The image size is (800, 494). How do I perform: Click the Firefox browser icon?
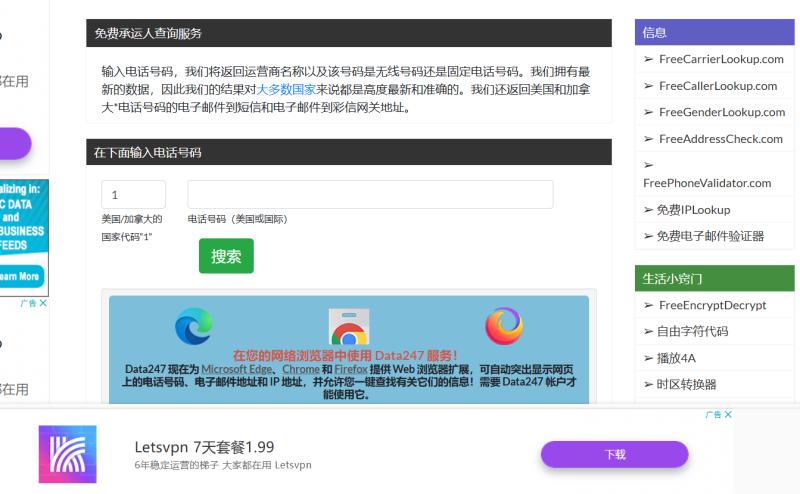pos(504,326)
